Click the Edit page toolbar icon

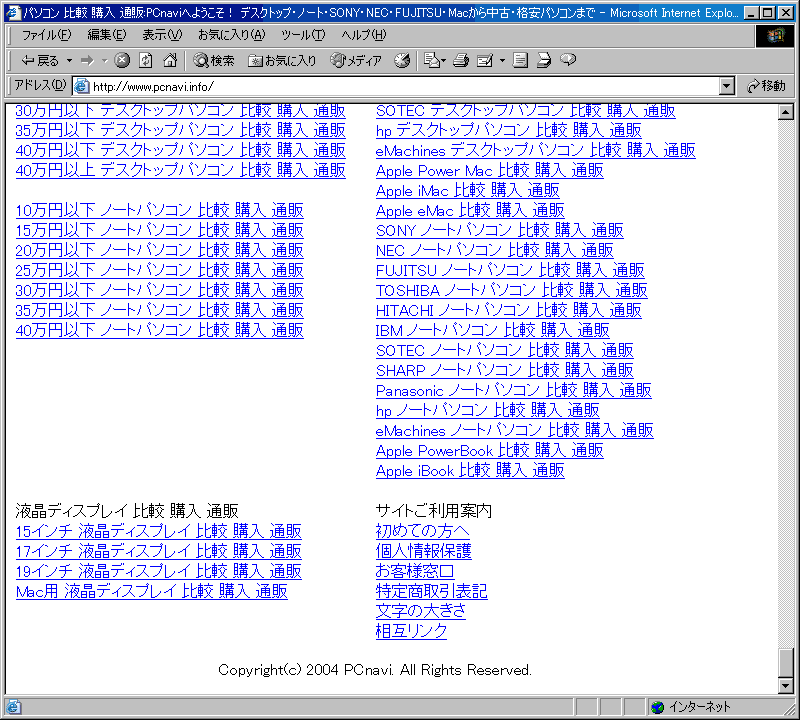[485, 60]
